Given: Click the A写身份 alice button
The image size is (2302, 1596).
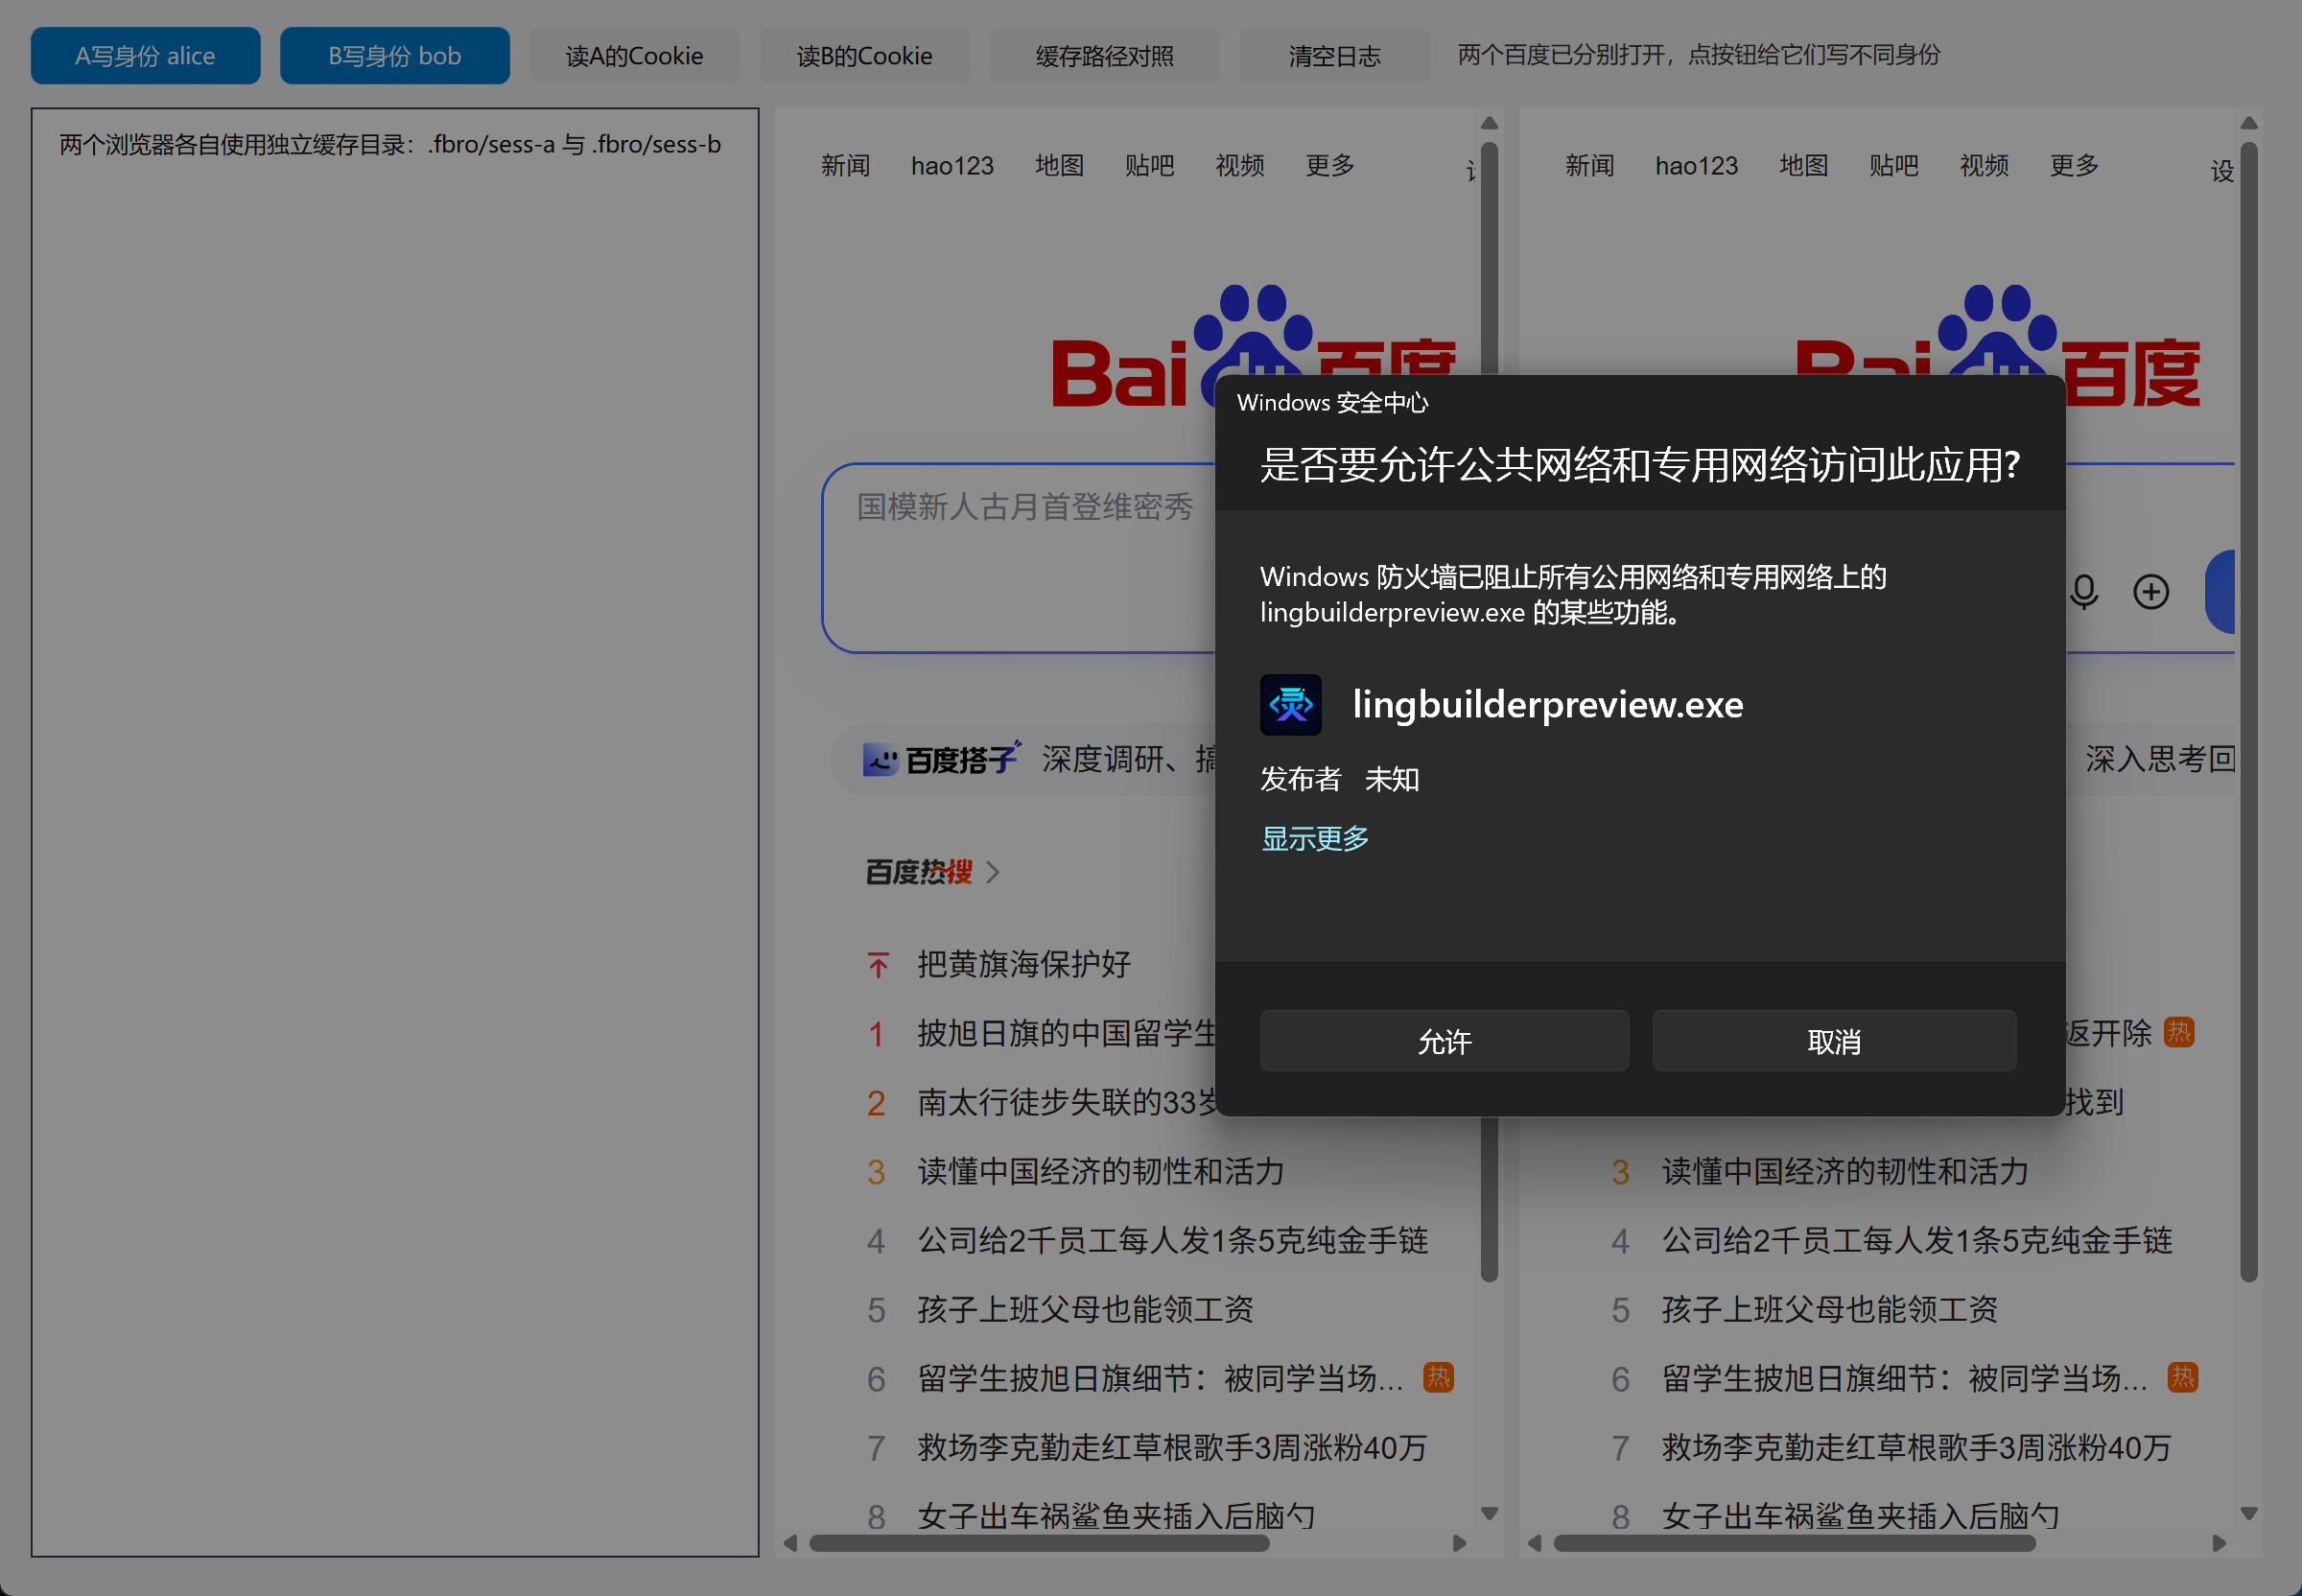Looking at the screenshot, I should pos(146,56).
